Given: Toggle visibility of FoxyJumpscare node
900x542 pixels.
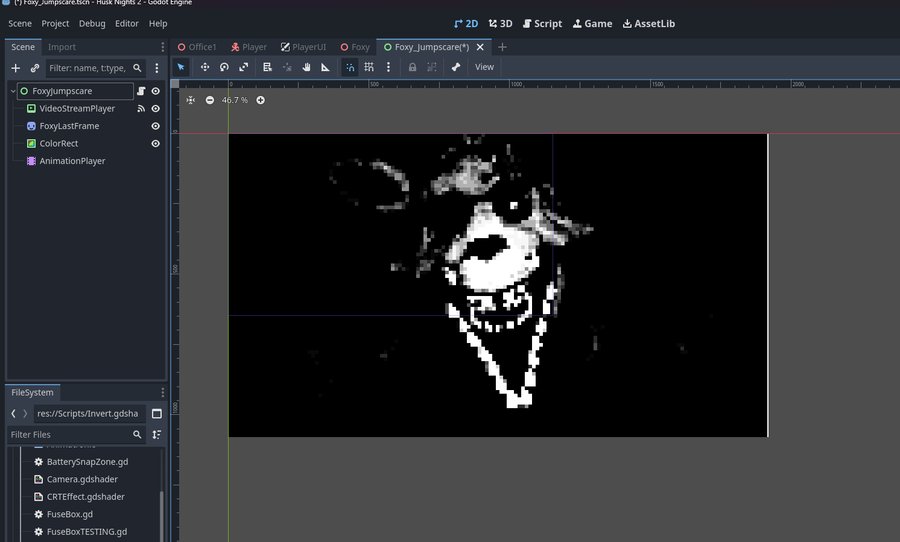Looking at the screenshot, I should [156, 91].
